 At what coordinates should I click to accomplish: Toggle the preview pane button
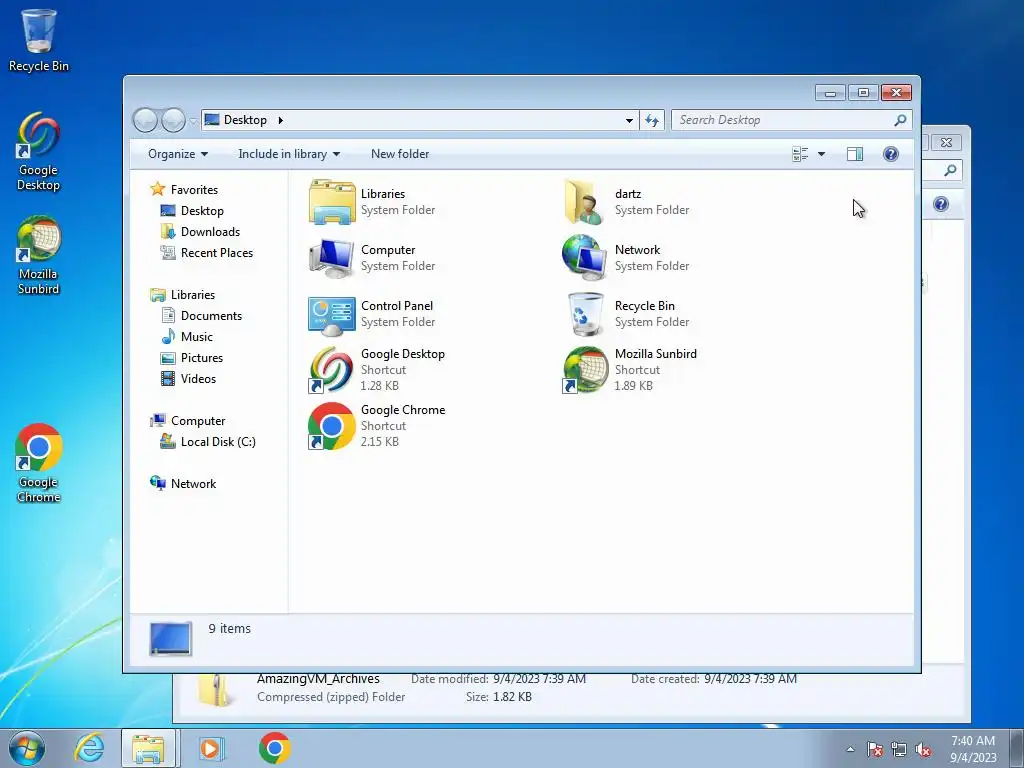(855, 154)
